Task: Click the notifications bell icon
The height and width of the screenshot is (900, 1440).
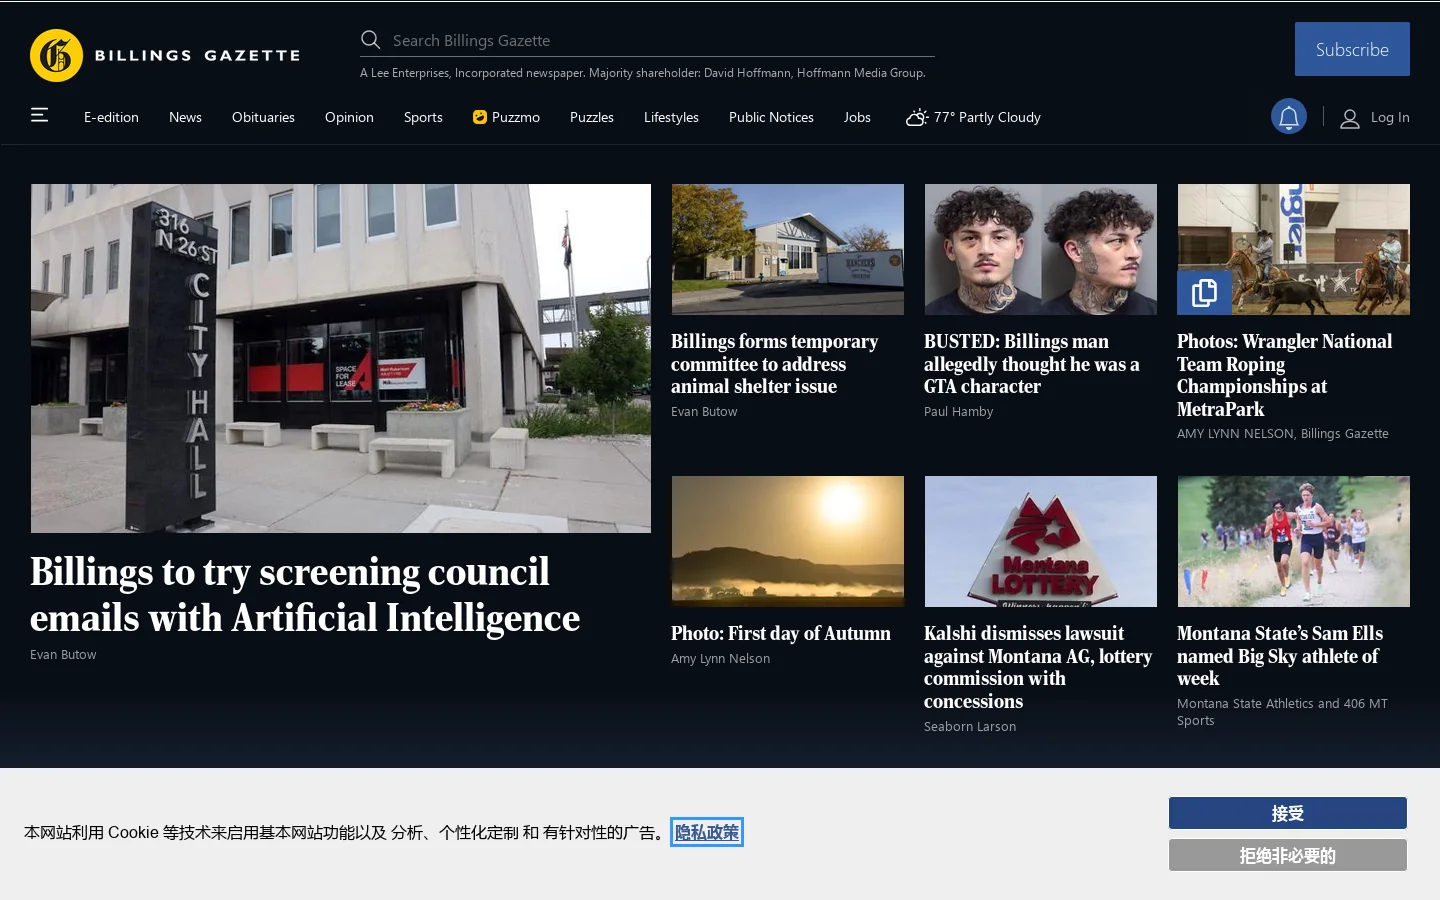Action: (1288, 117)
